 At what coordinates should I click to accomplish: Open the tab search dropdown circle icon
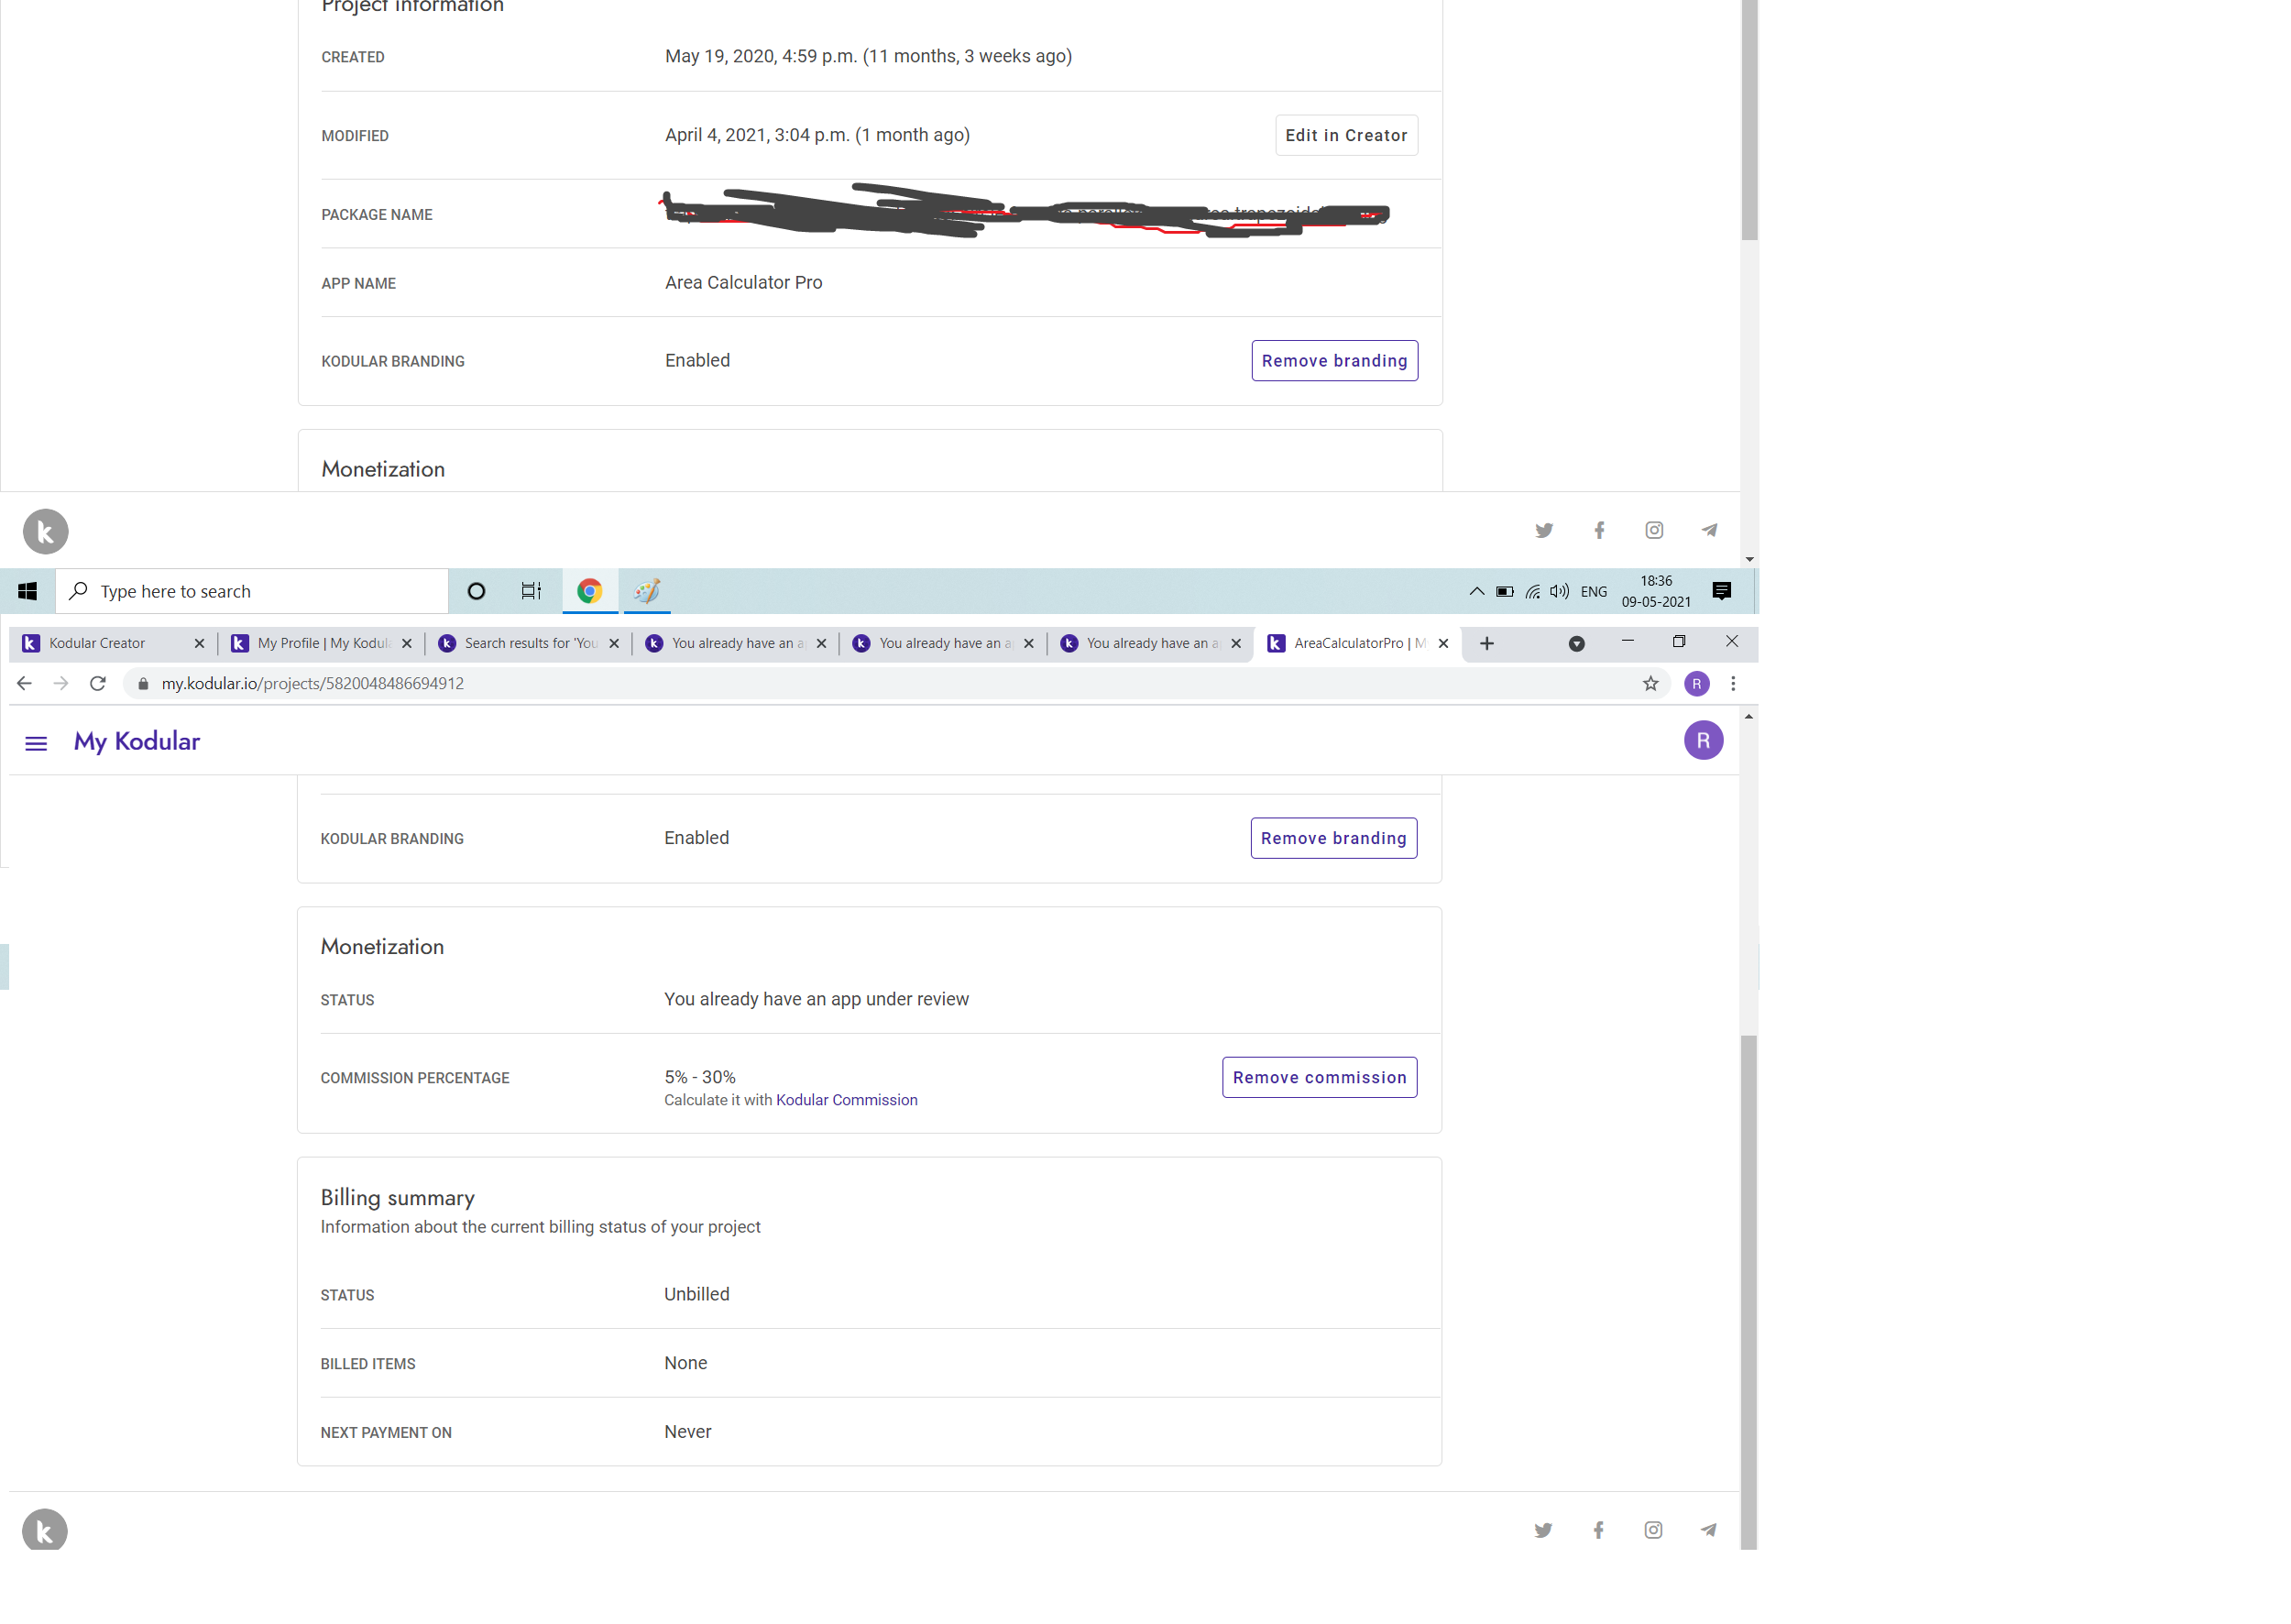point(1576,644)
